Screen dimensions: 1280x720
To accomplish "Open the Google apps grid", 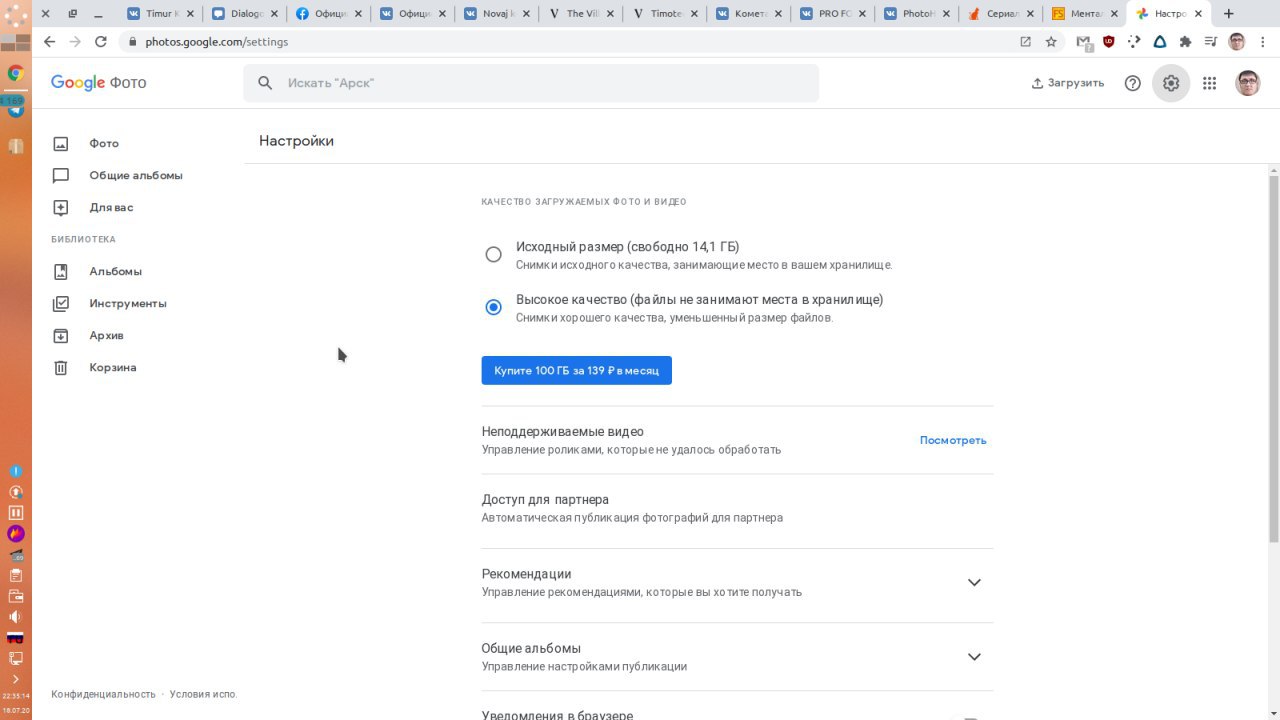I will pos(1209,83).
